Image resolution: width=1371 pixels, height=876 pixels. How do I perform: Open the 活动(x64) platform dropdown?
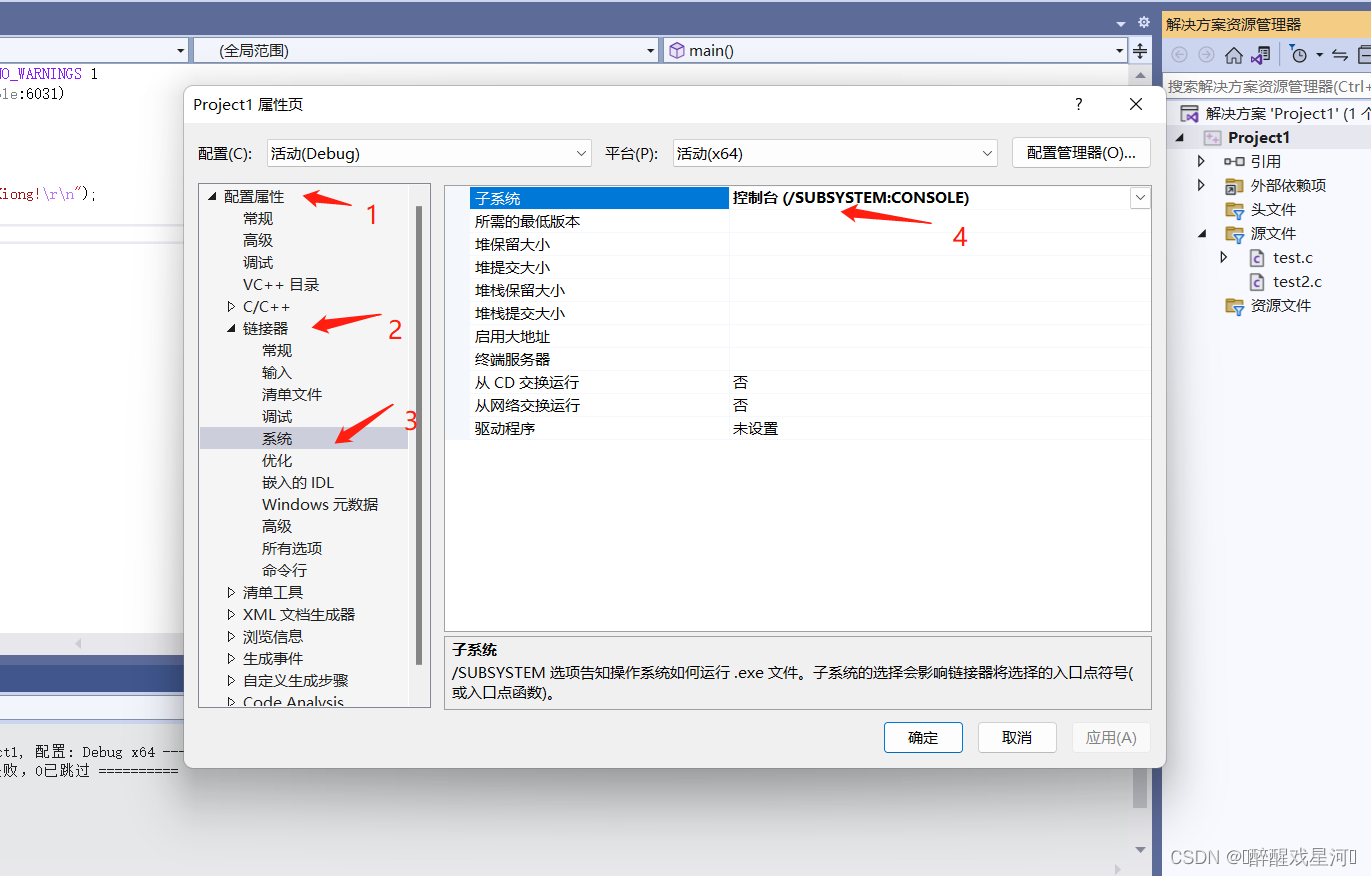(987, 153)
